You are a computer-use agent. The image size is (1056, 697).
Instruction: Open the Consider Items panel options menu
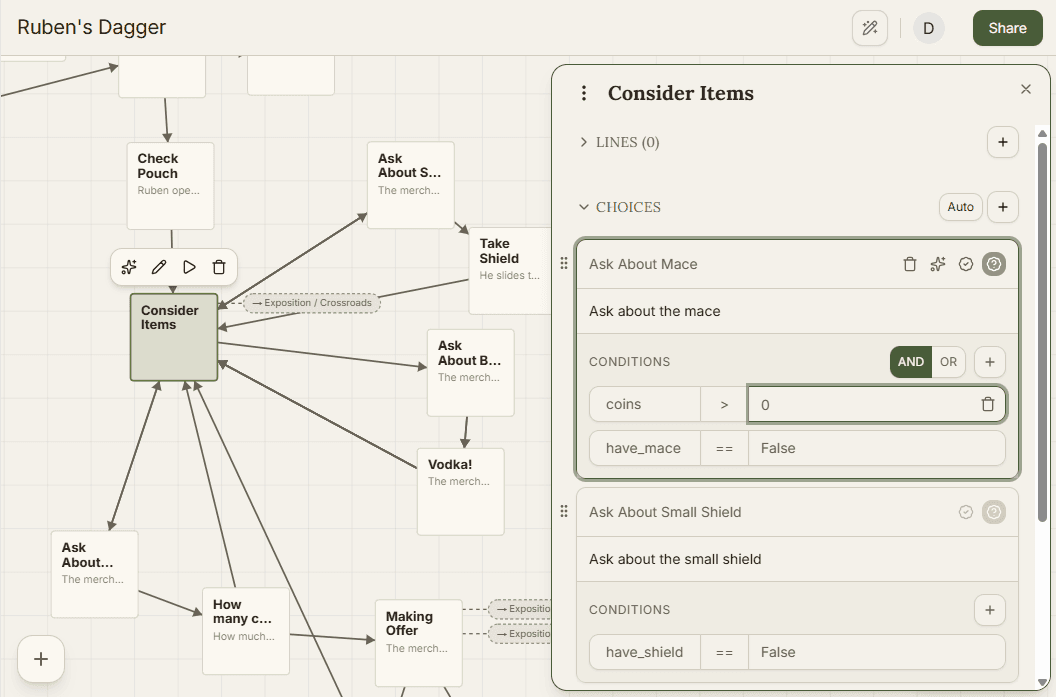pyautogui.click(x=584, y=93)
